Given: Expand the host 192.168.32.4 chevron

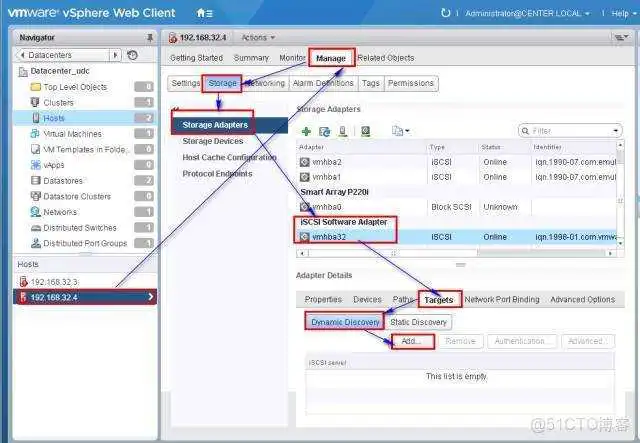Looking at the screenshot, I should pyautogui.click(x=150, y=297).
